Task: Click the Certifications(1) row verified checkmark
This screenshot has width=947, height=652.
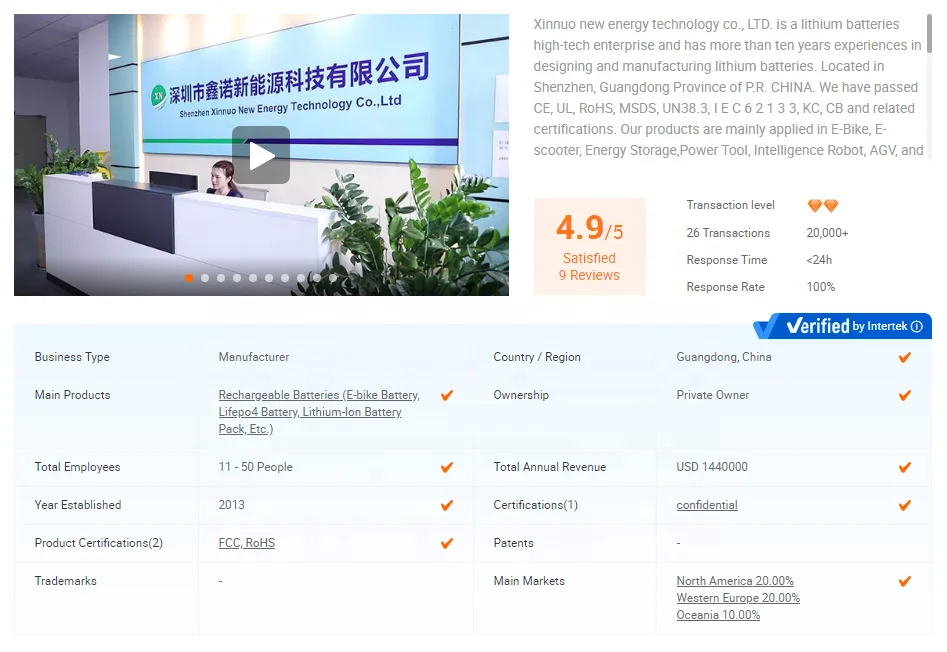Action: [x=905, y=505]
